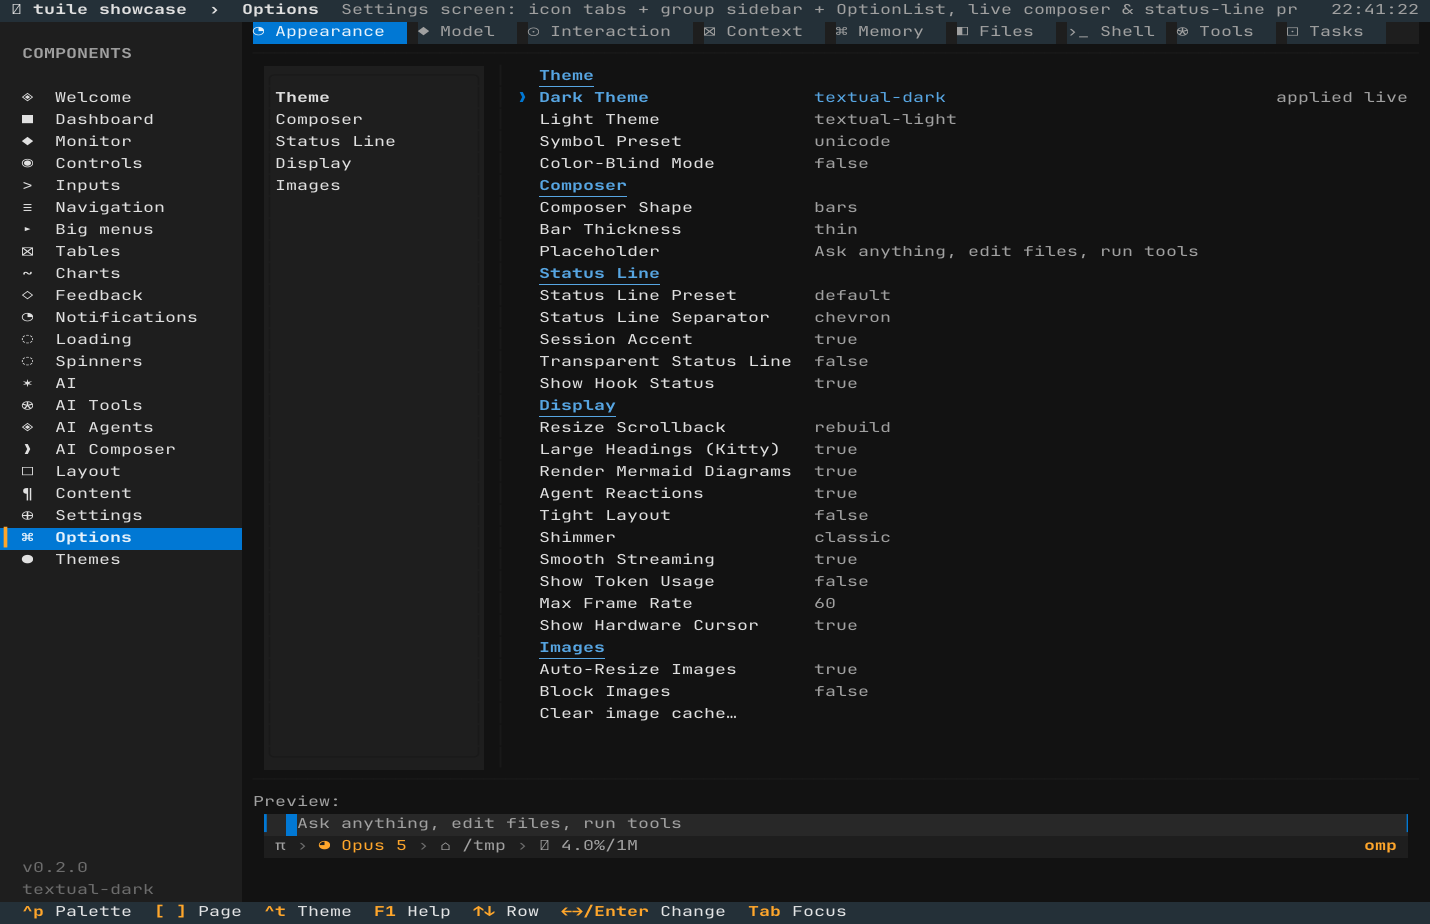Change Symbol Preset unicode value

pos(852,141)
